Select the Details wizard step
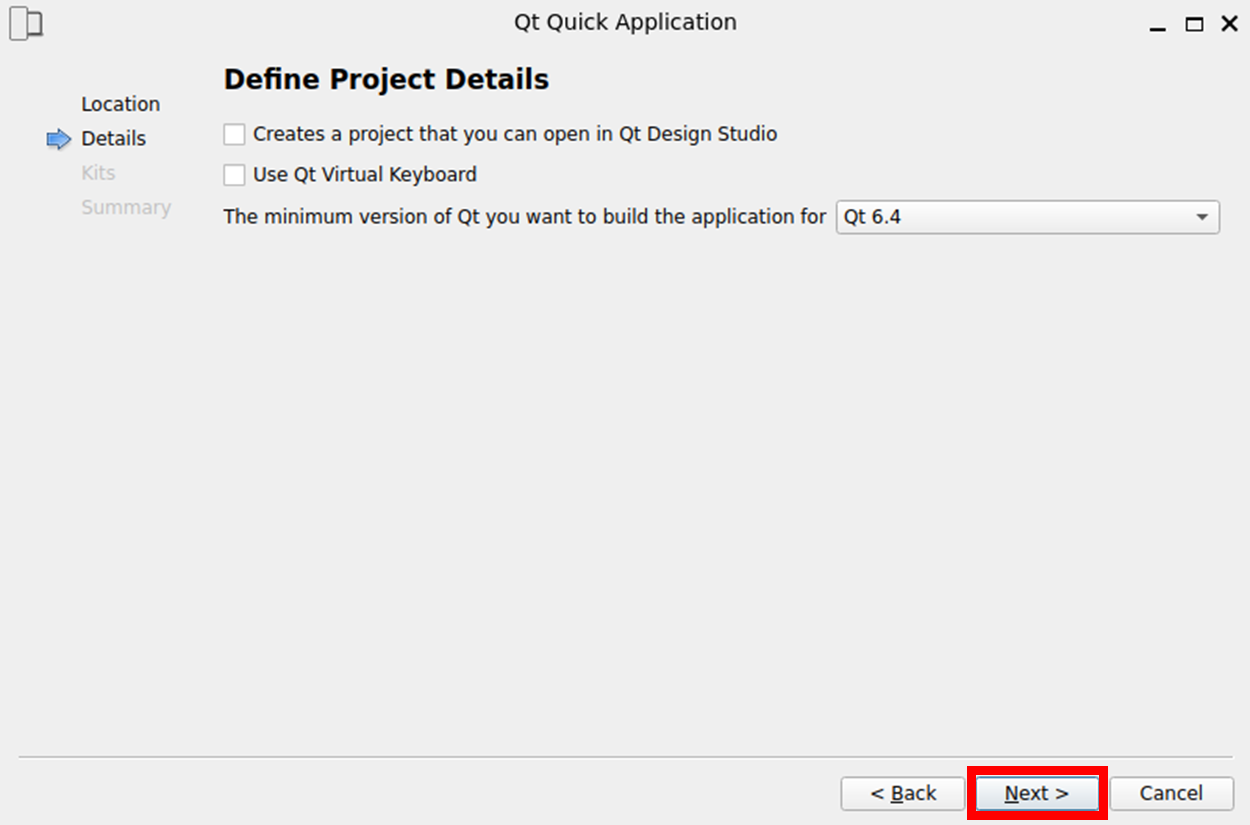 point(113,139)
